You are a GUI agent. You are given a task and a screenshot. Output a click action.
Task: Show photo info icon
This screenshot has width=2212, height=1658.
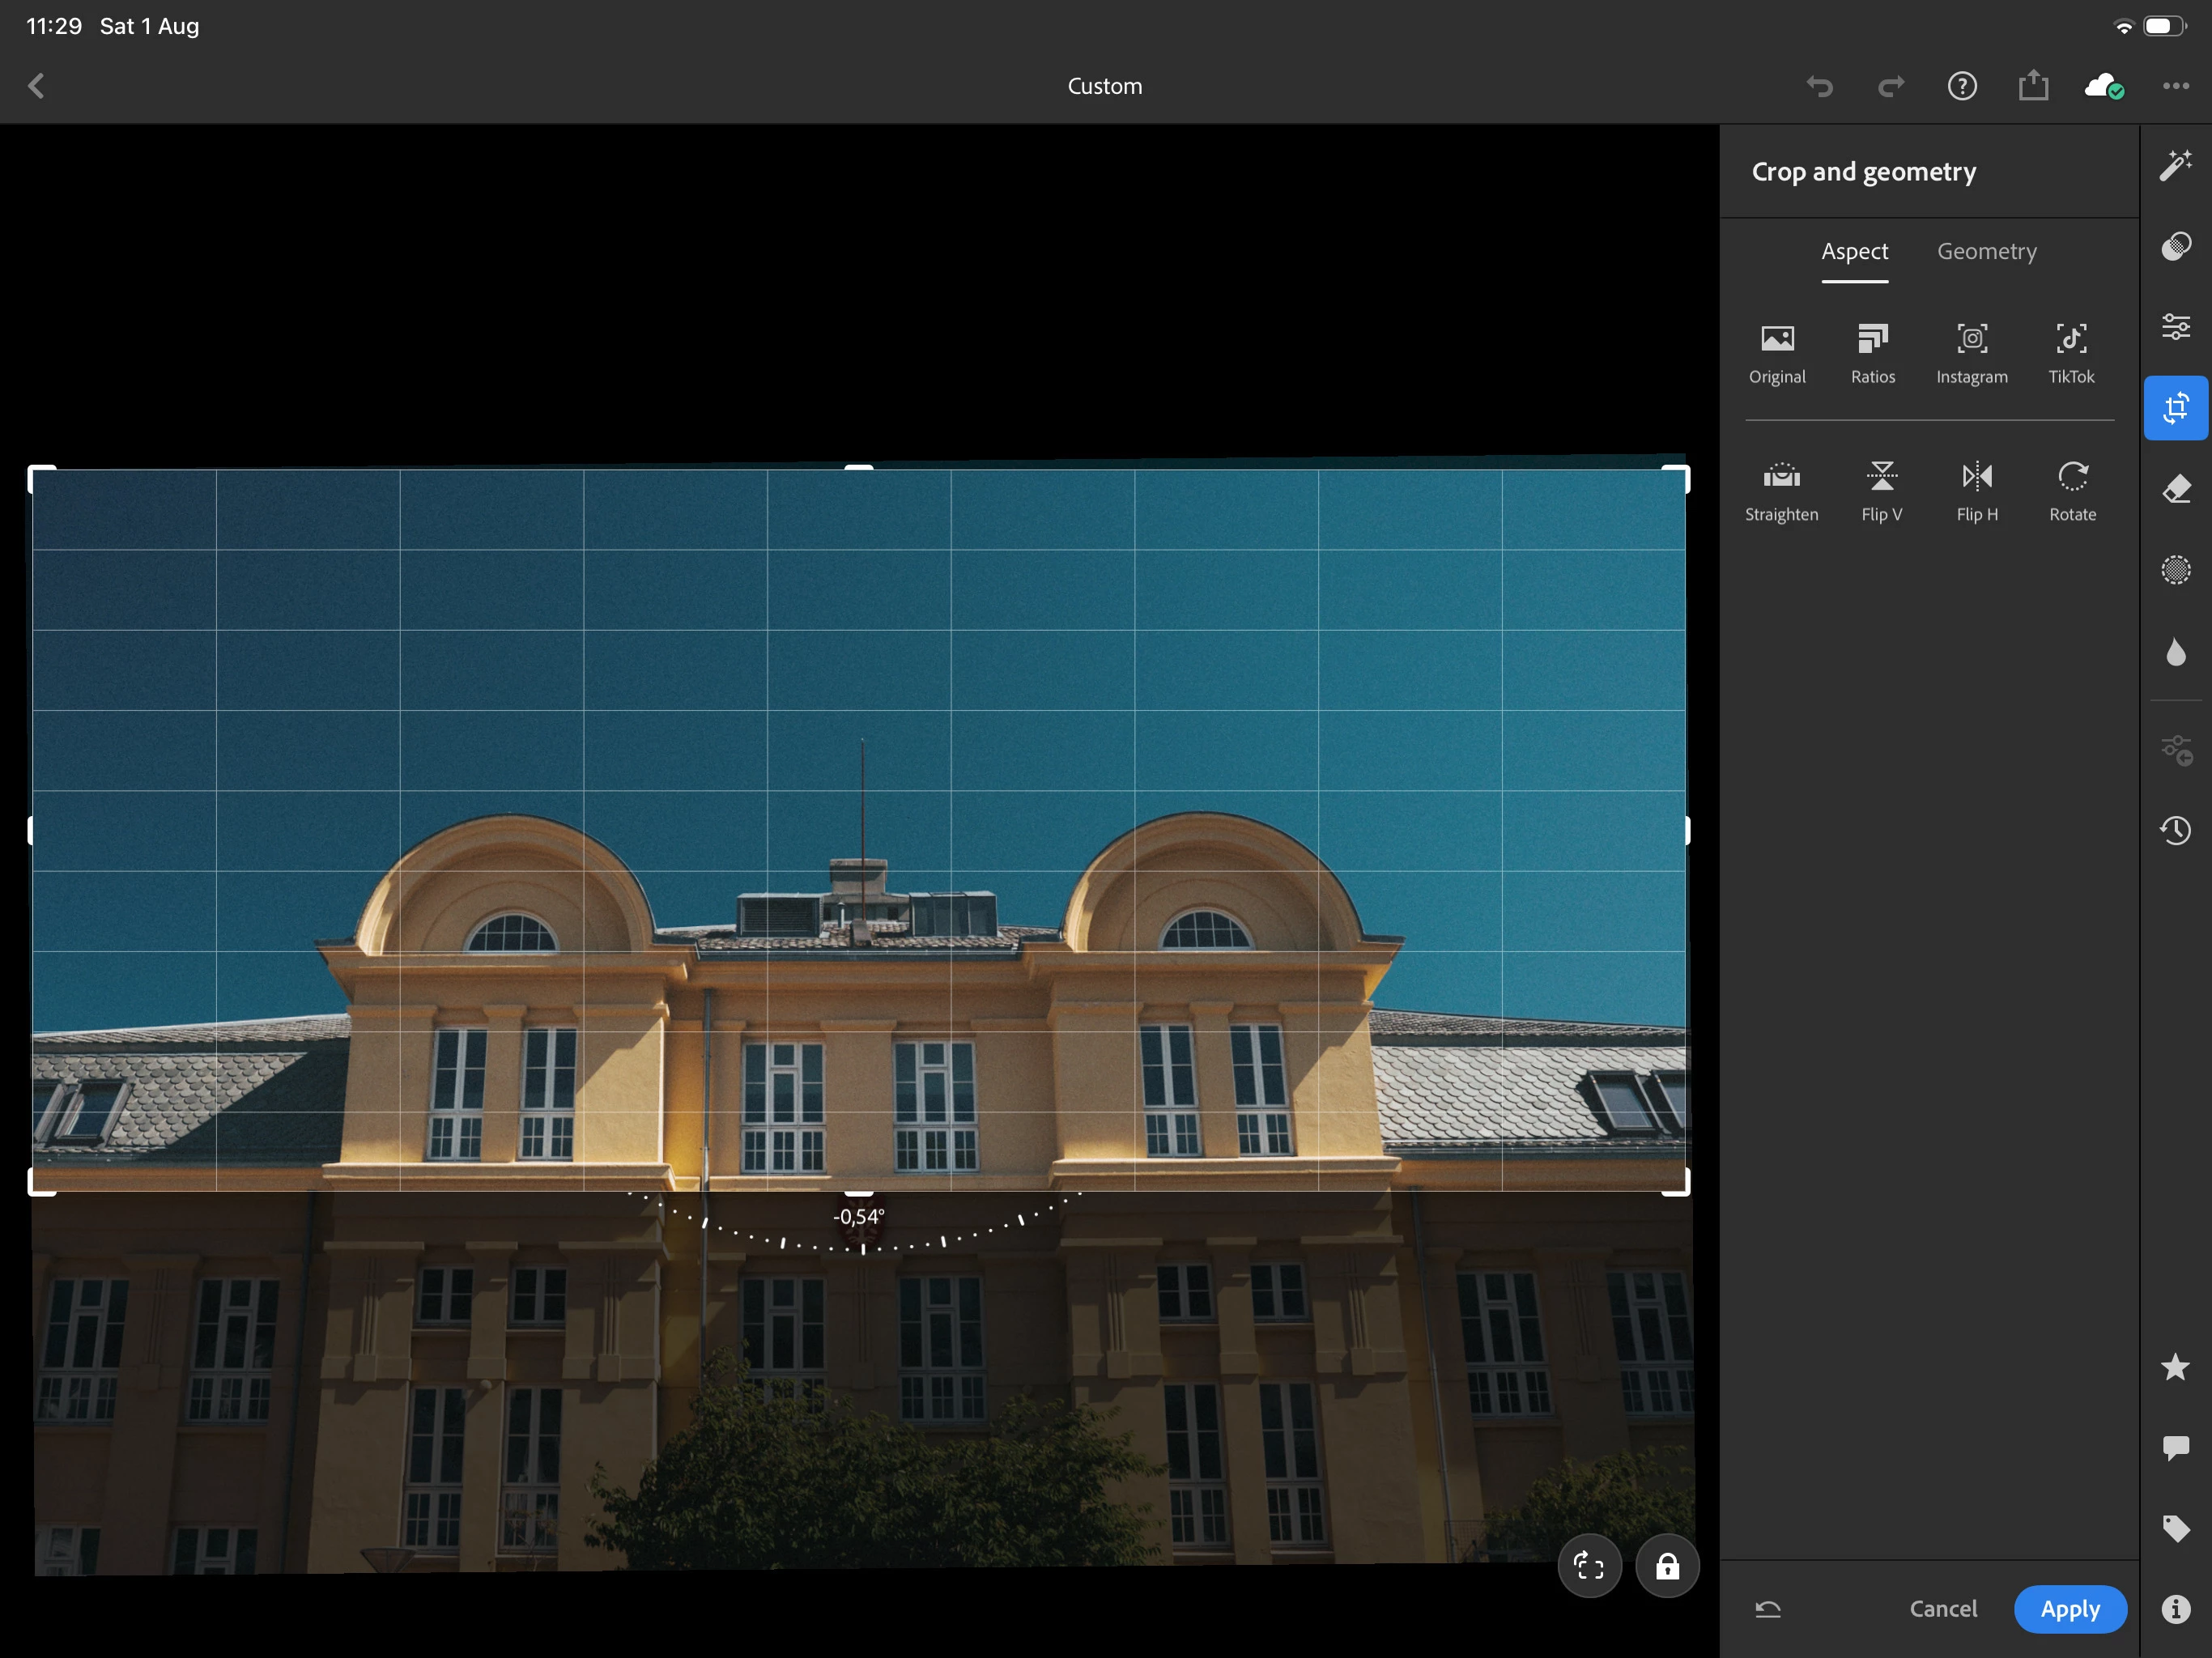point(2175,1609)
